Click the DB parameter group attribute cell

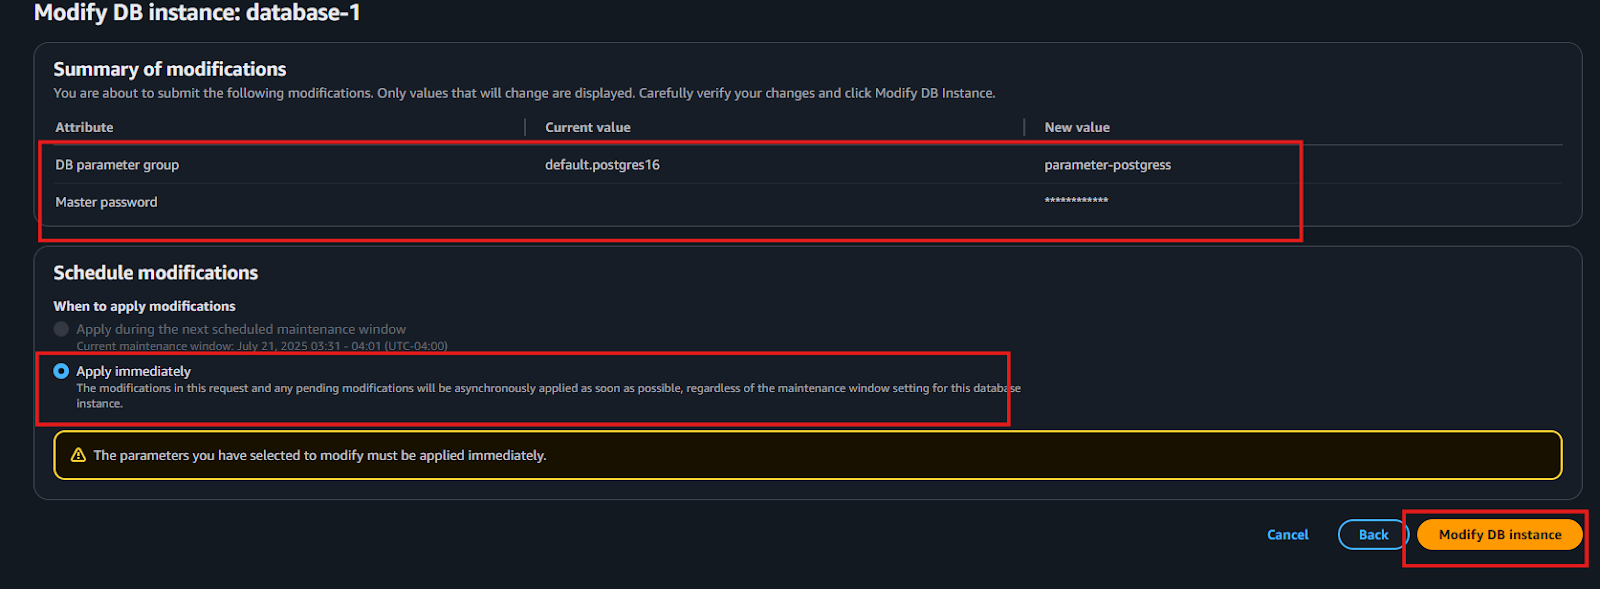coord(117,165)
